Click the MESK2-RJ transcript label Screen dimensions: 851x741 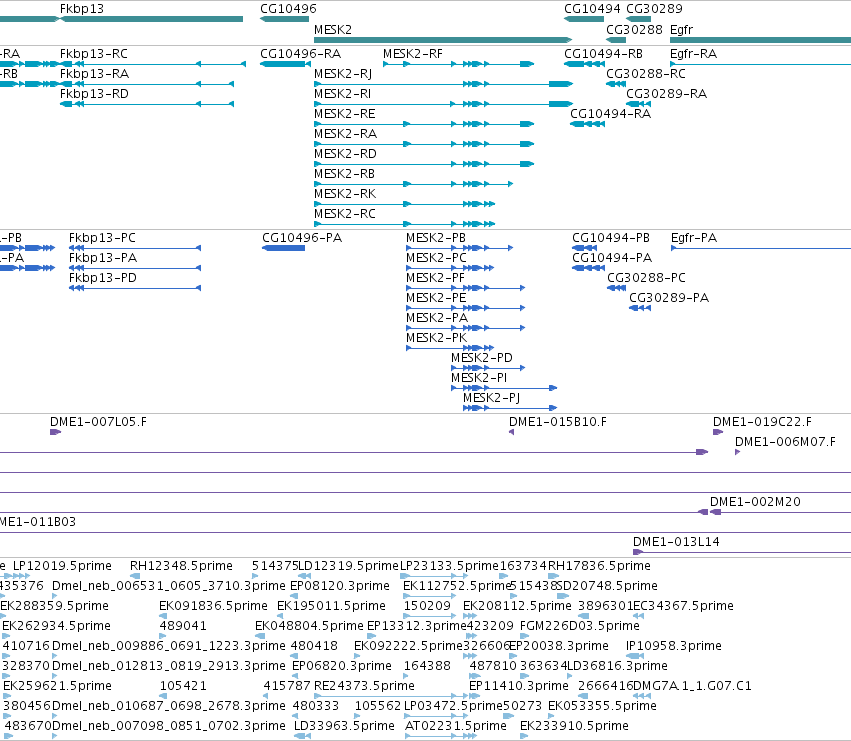[343, 74]
